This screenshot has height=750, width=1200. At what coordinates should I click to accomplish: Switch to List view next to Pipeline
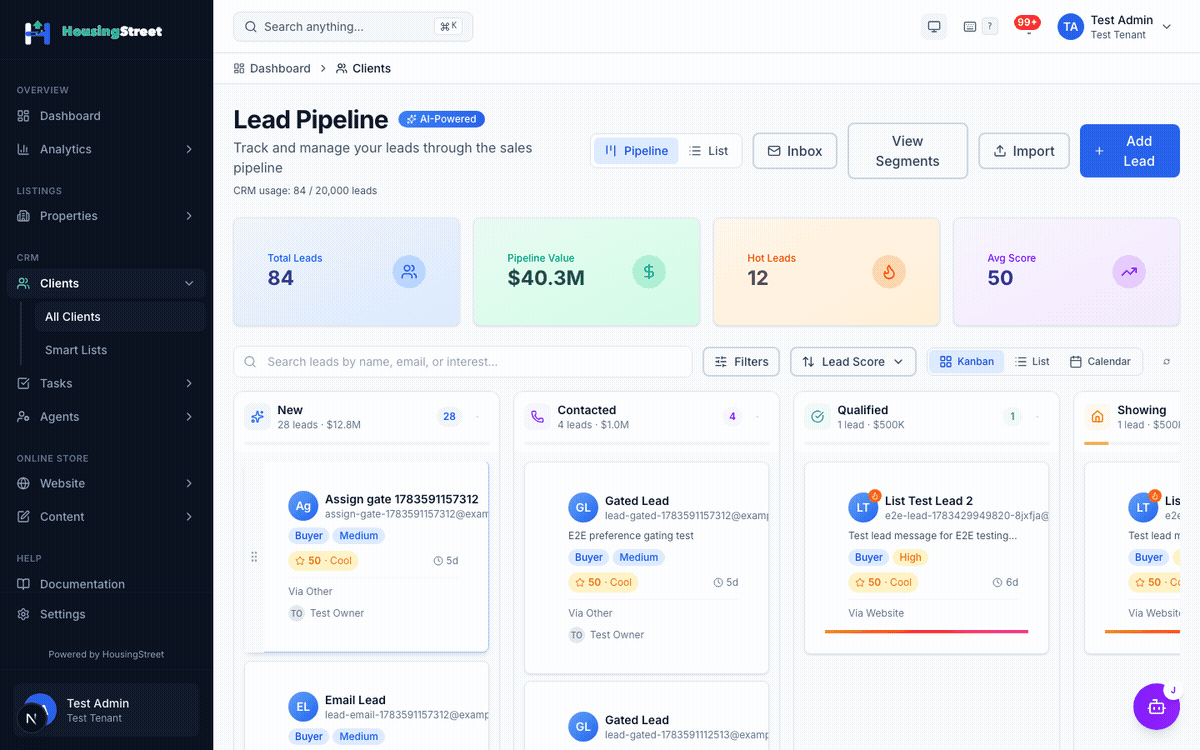pos(709,151)
